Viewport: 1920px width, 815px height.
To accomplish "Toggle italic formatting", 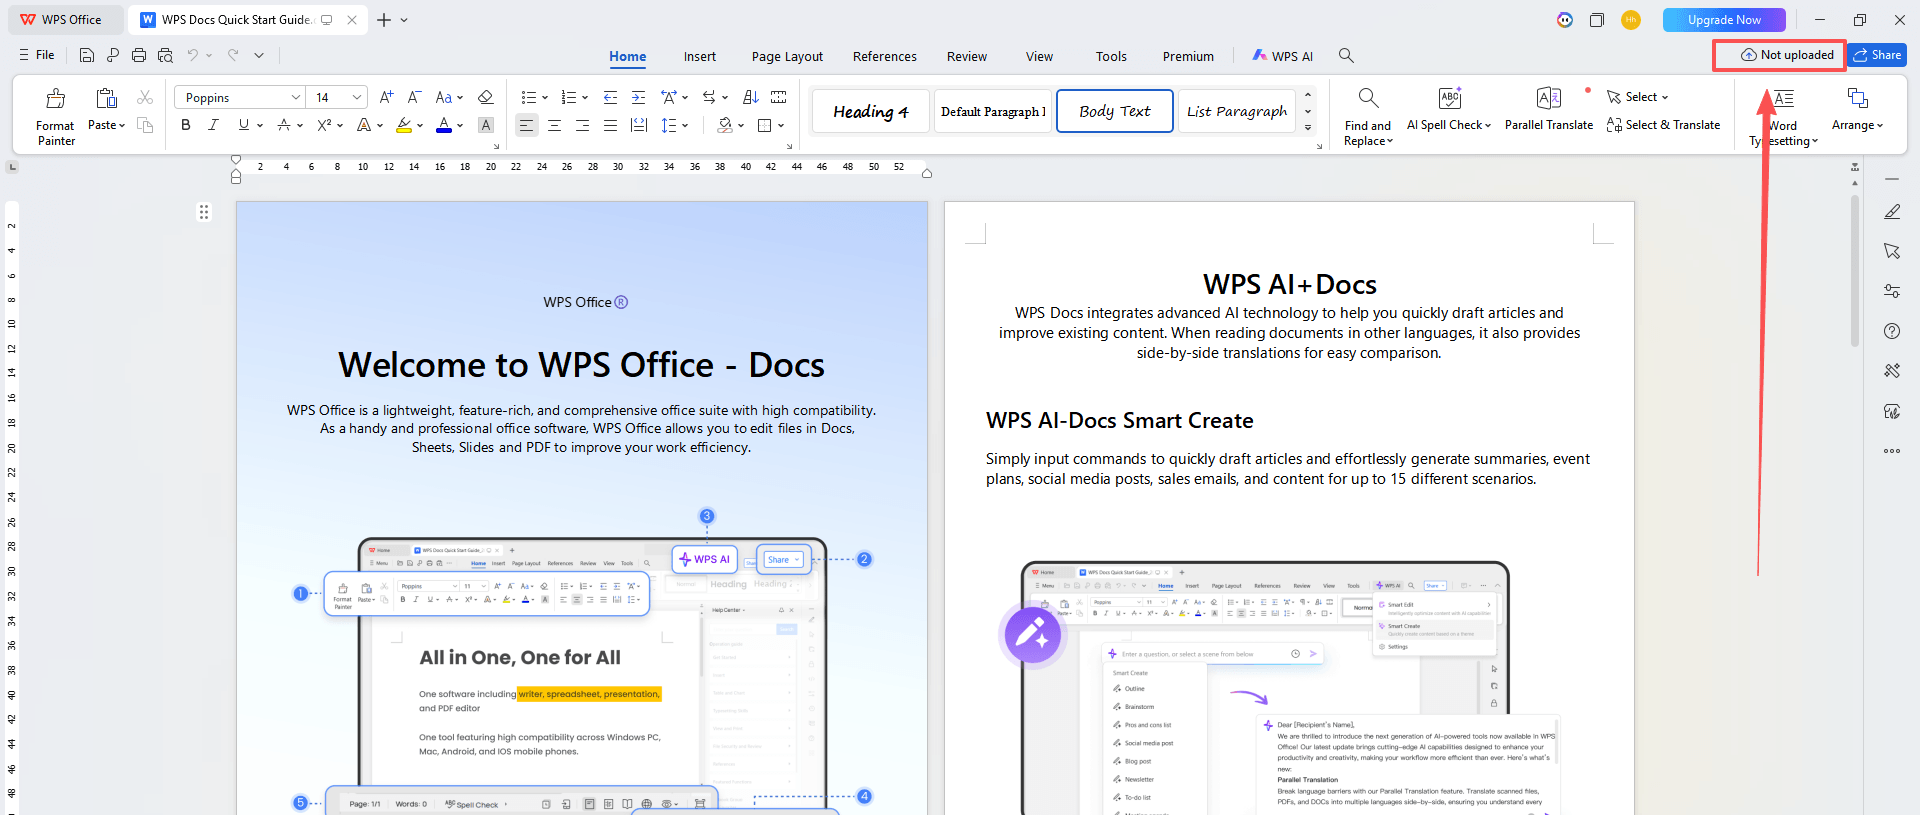I will [x=213, y=125].
